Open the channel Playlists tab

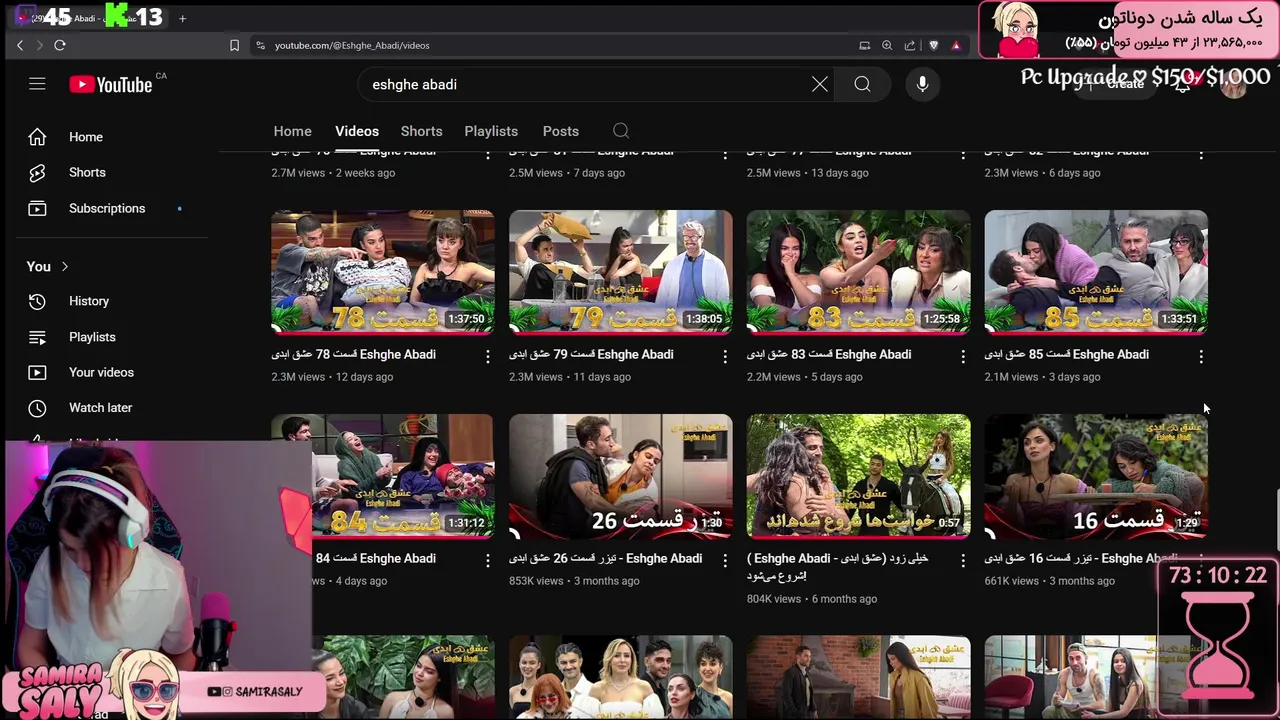pyautogui.click(x=491, y=131)
